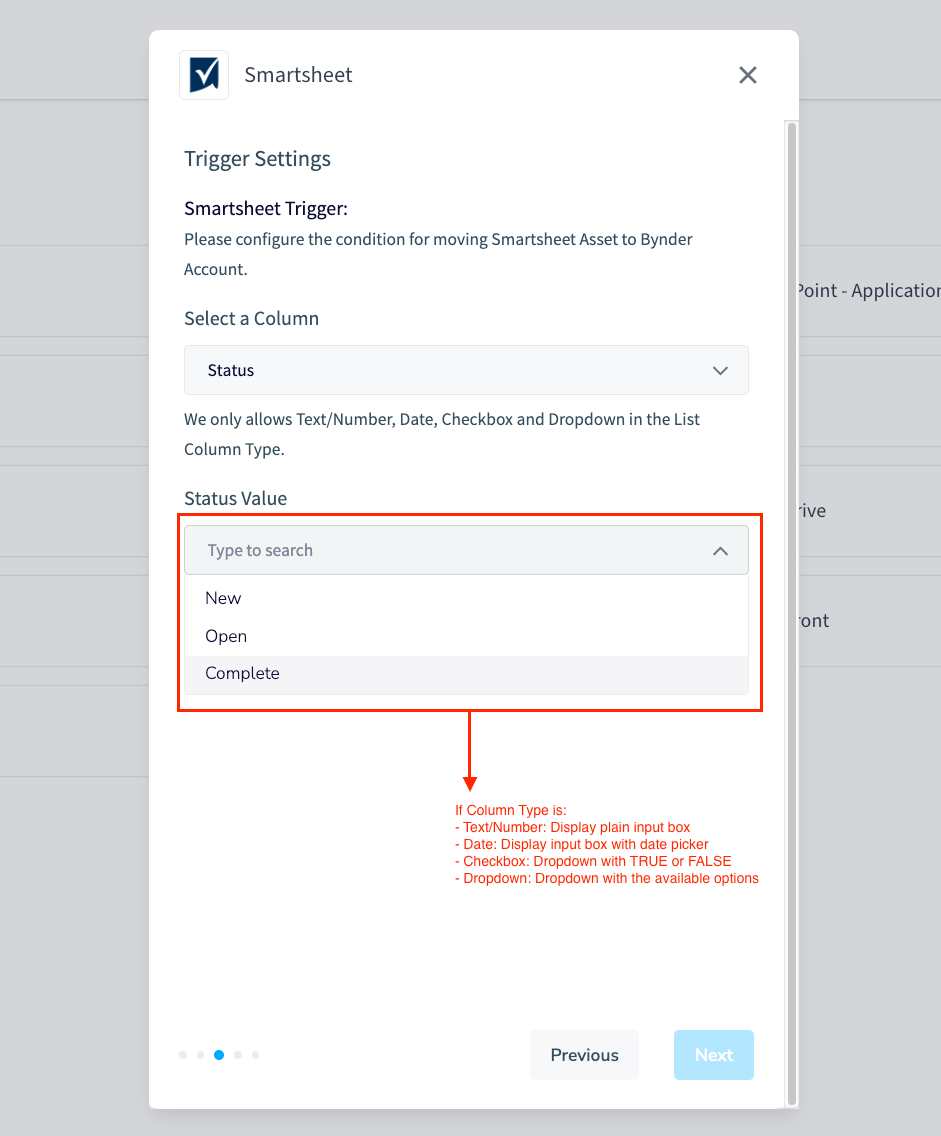Close the Smartsheet trigger settings dialog
This screenshot has height=1136, width=941.
click(x=747, y=74)
